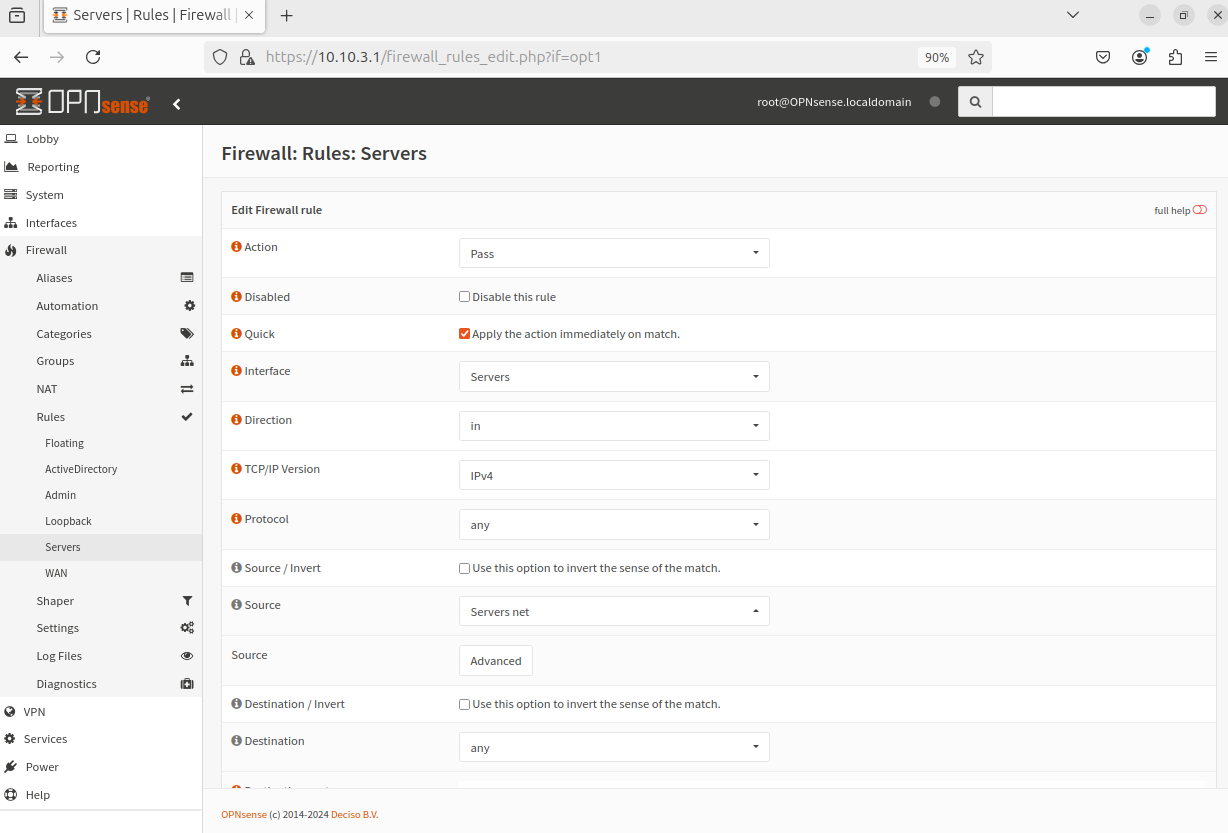
Task: Open the Action dropdown showing Pass
Action: [x=614, y=254]
